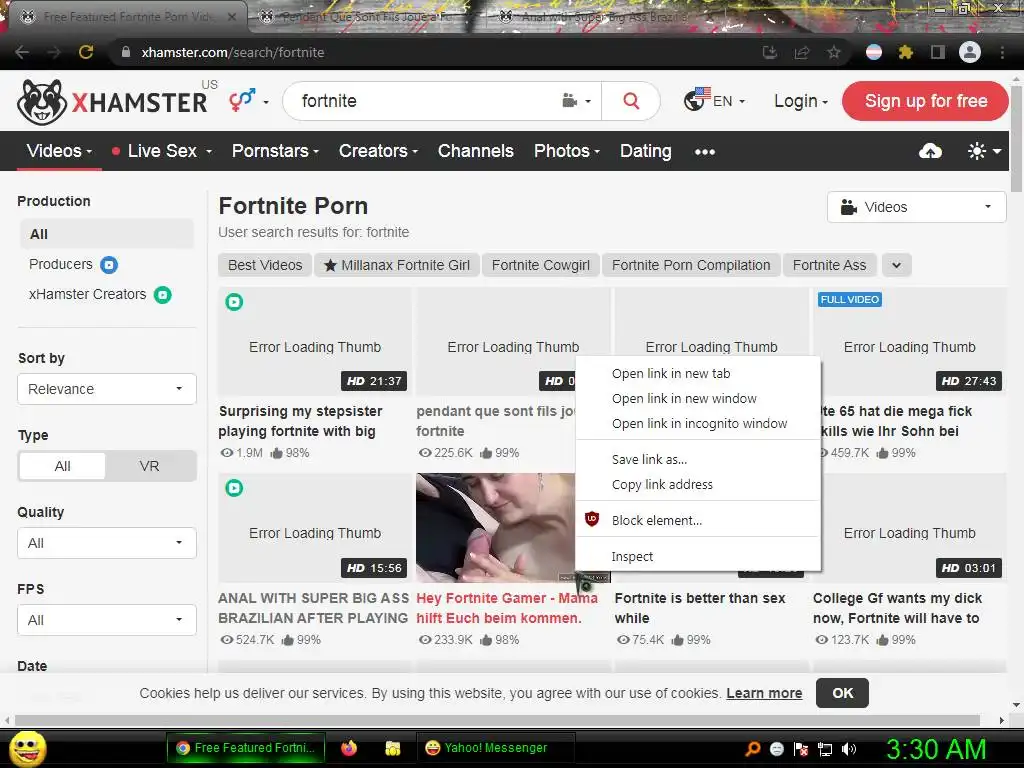Open the Login dropdown
Screen dimensions: 1024x768
coord(801,101)
